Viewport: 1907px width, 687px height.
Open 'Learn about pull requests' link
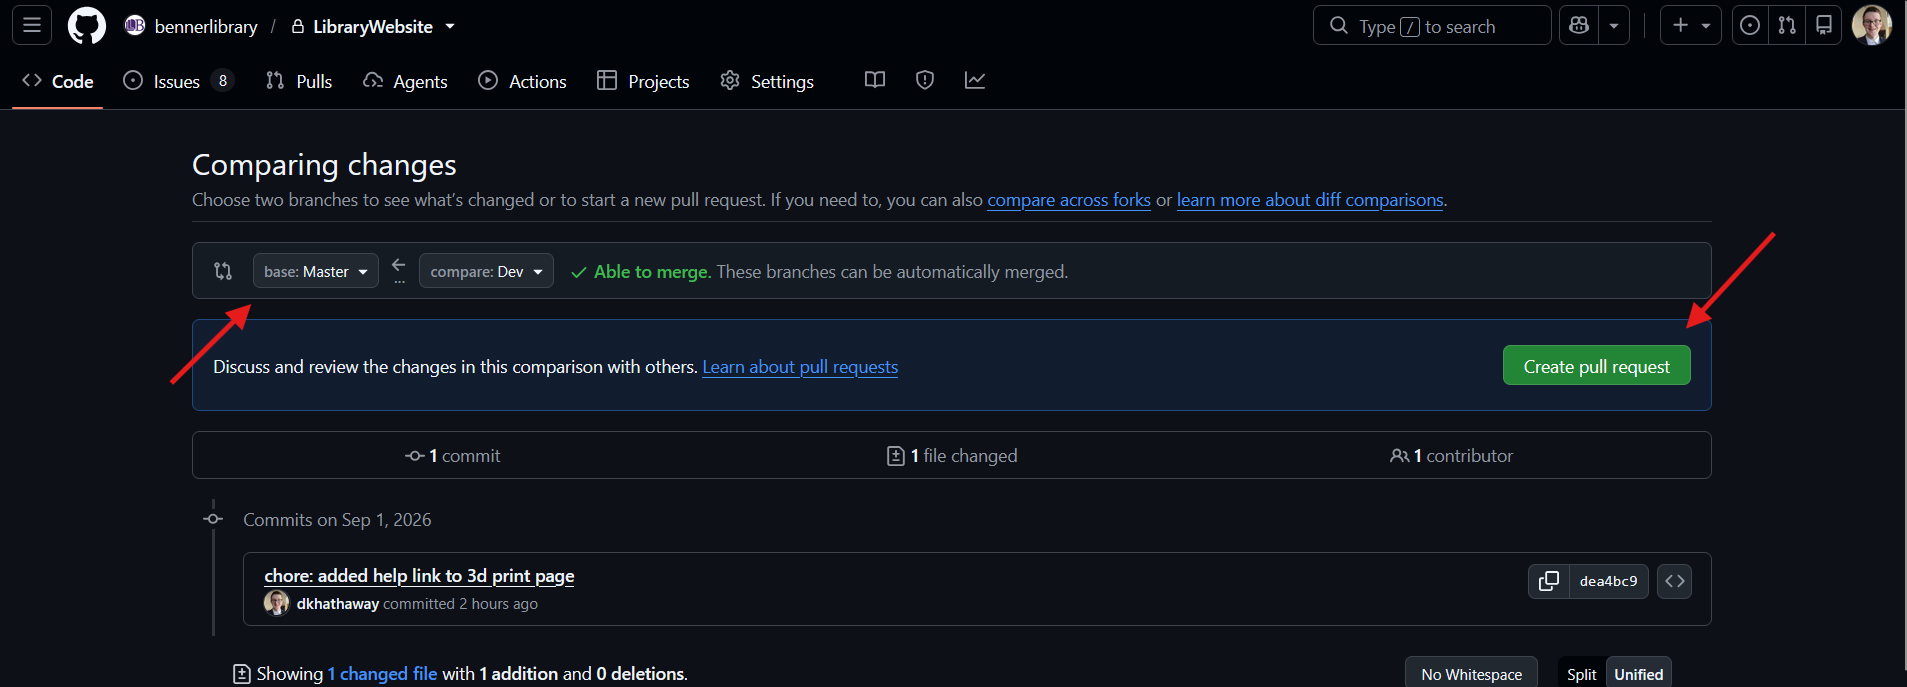point(800,367)
